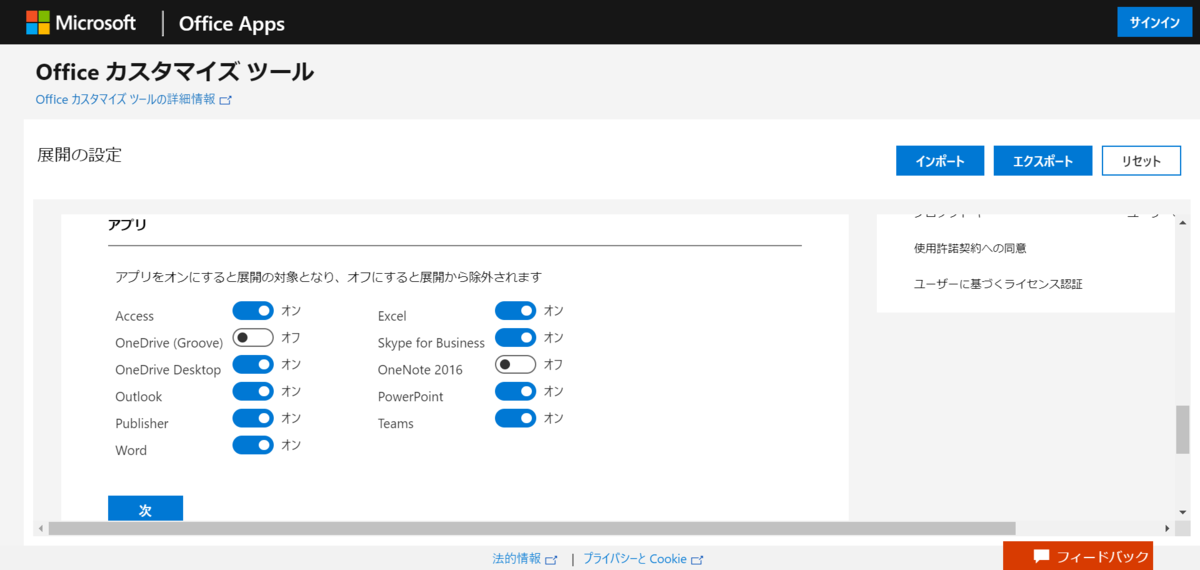Toggle the Excel app switch

tap(515, 311)
